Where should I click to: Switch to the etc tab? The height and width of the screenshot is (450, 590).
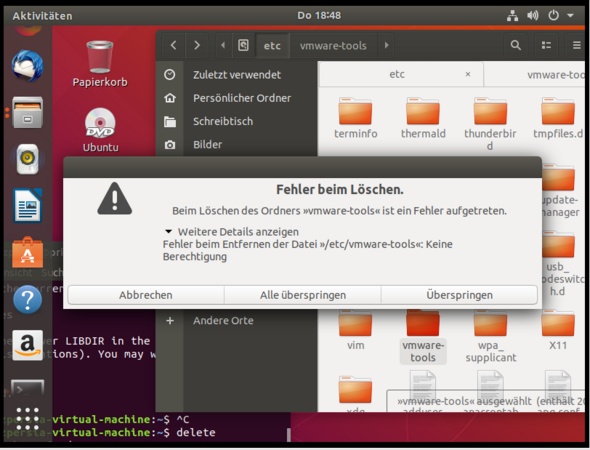click(397, 74)
